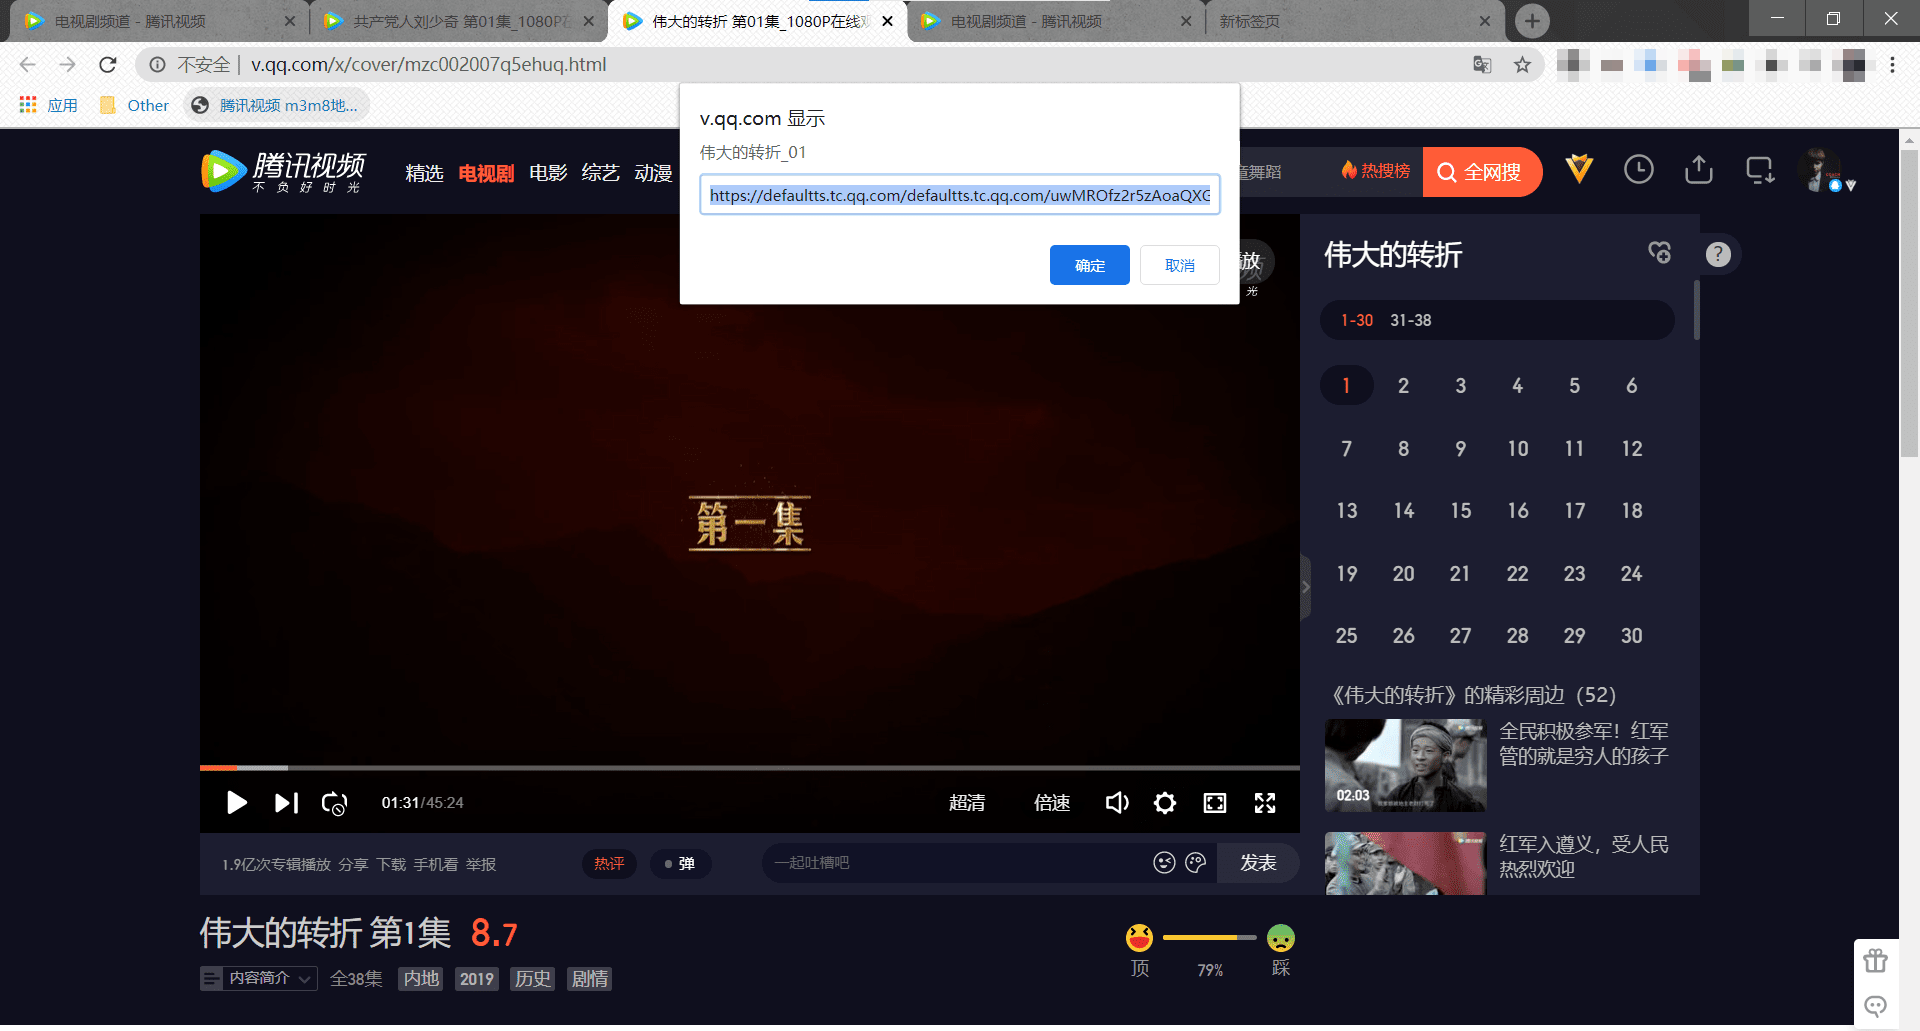1920x1031 pixels.
Task: Switch to episodes 31-38 tab
Action: point(1410,320)
